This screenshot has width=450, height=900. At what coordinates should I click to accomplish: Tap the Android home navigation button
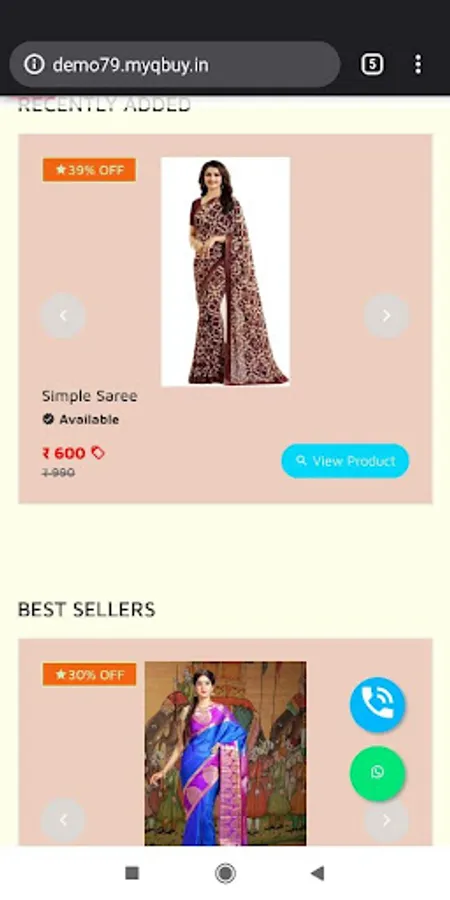pos(225,873)
